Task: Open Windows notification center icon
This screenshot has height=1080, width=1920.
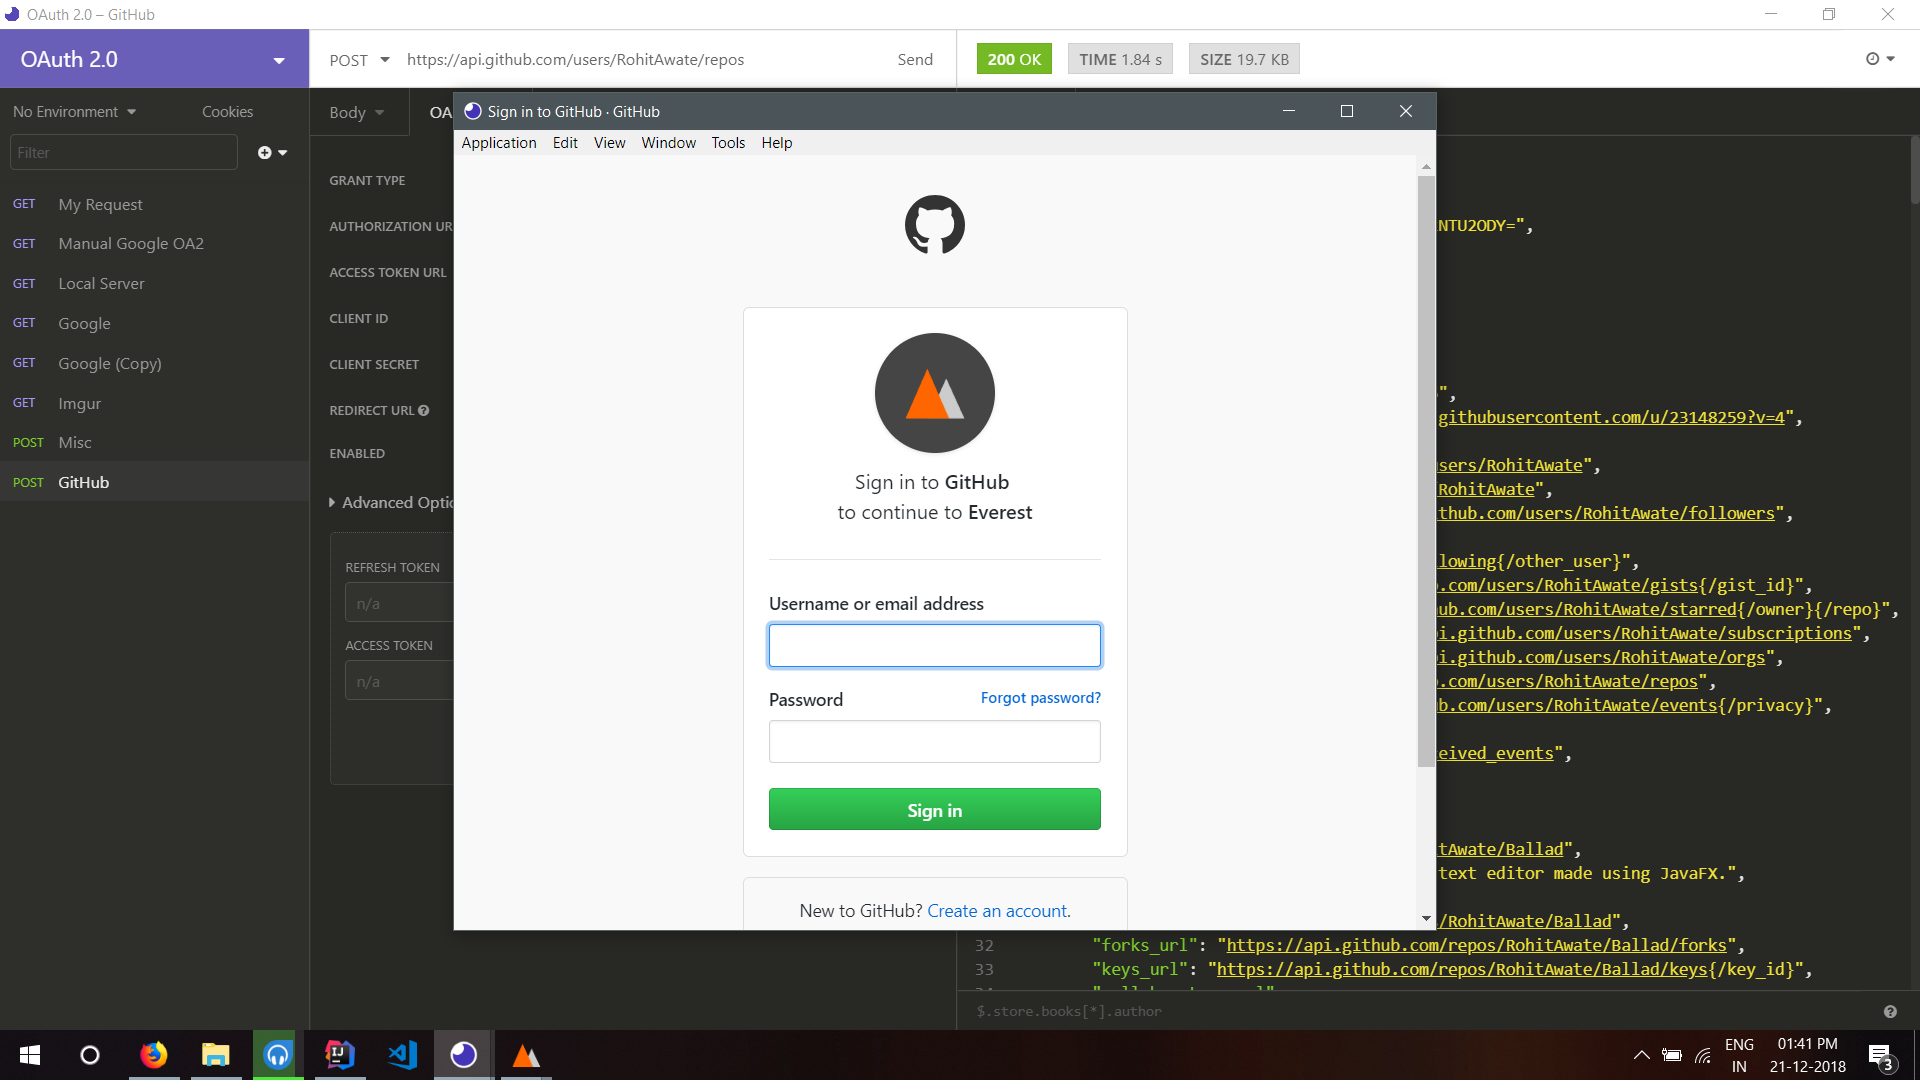Action: coord(1879,1056)
